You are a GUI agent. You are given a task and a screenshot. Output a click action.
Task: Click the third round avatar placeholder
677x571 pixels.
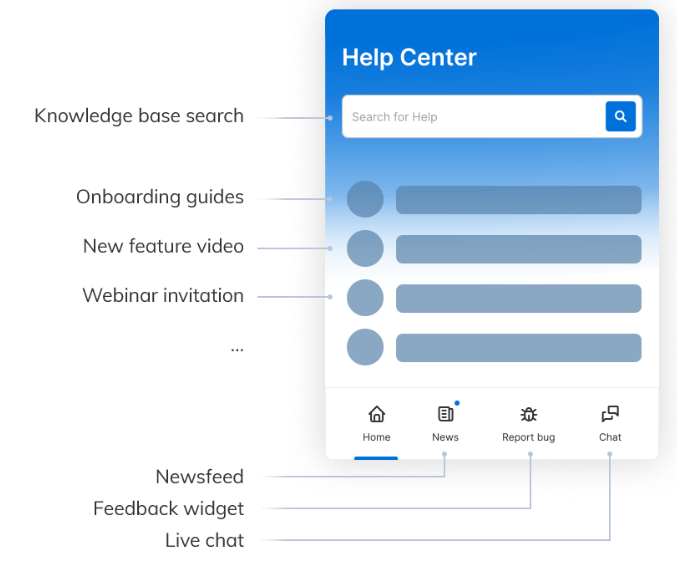[x=365, y=298]
